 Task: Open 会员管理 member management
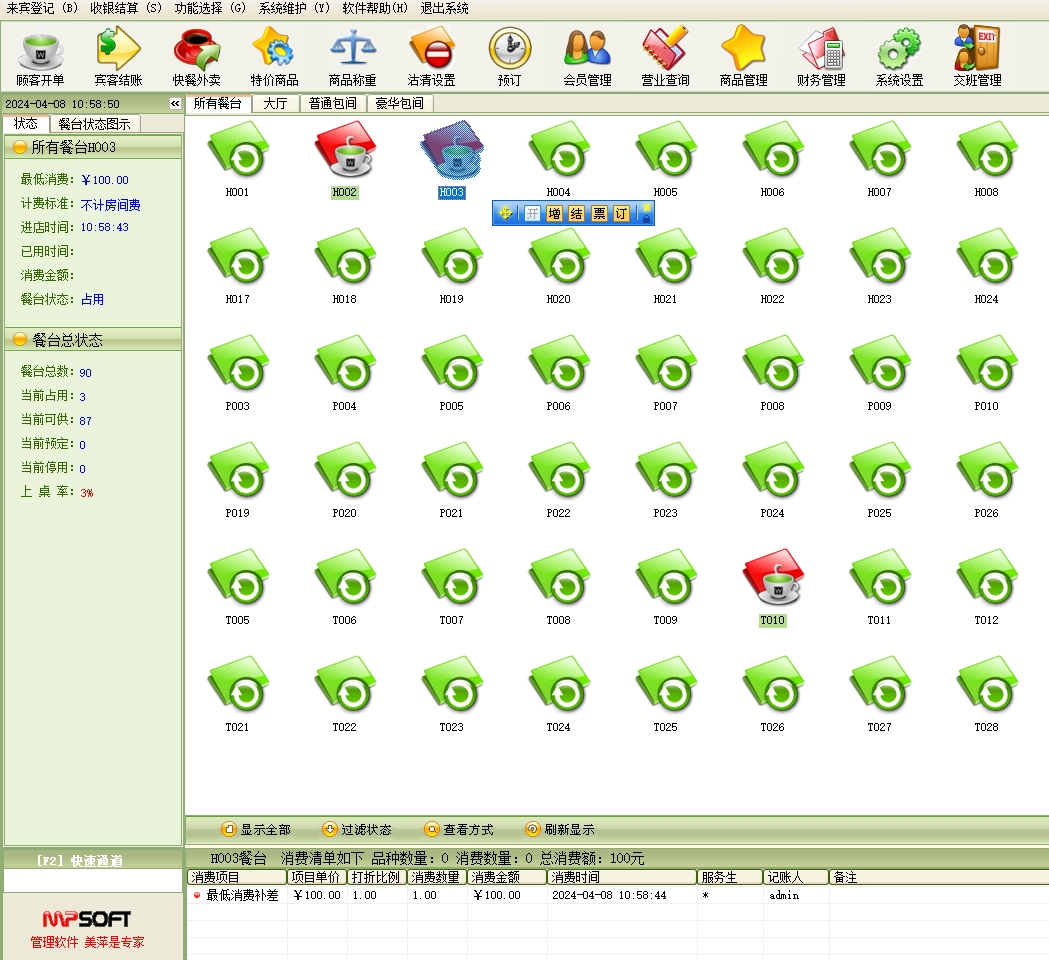point(587,56)
